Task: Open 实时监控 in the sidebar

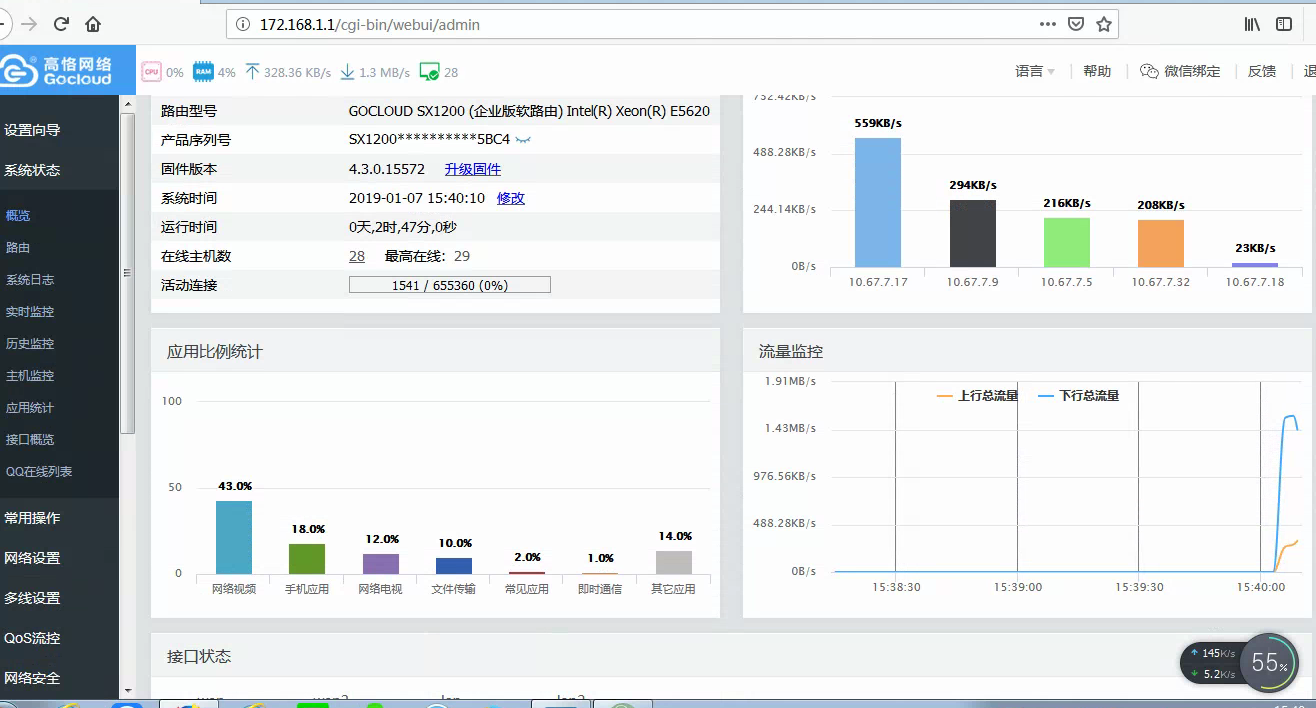Action: pos(30,312)
